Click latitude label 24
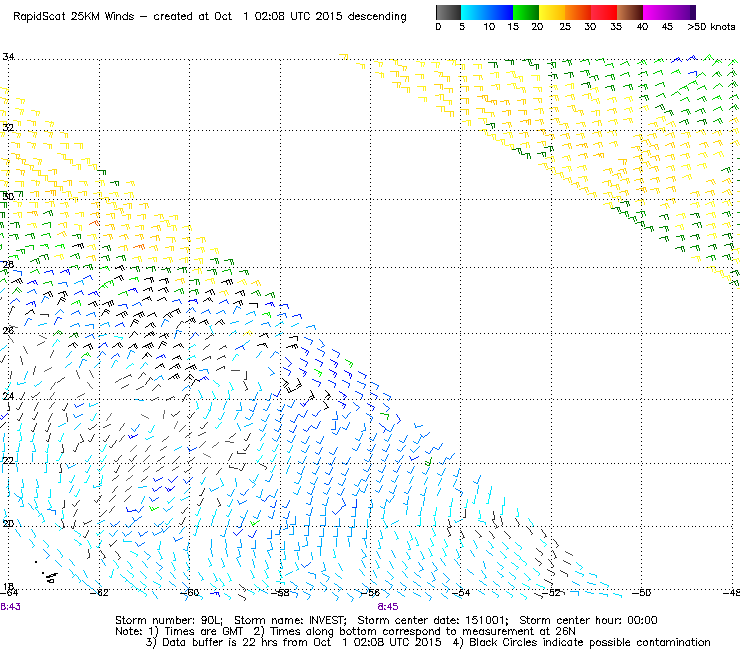Viewport: 740px width, 650px height. pyautogui.click(x=8, y=396)
